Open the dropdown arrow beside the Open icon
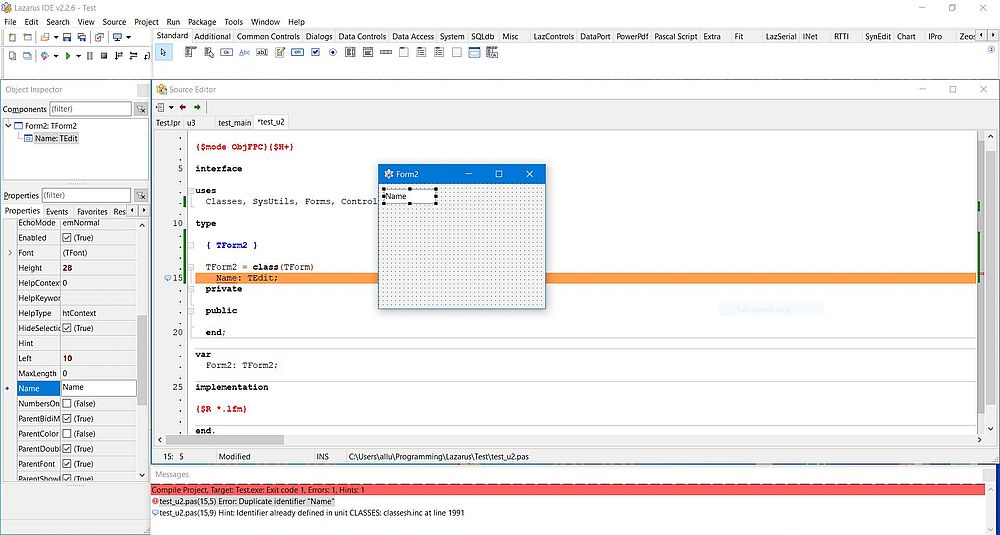The height and width of the screenshot is (535, 1000). pyautogui.click(x=56, y=37)
